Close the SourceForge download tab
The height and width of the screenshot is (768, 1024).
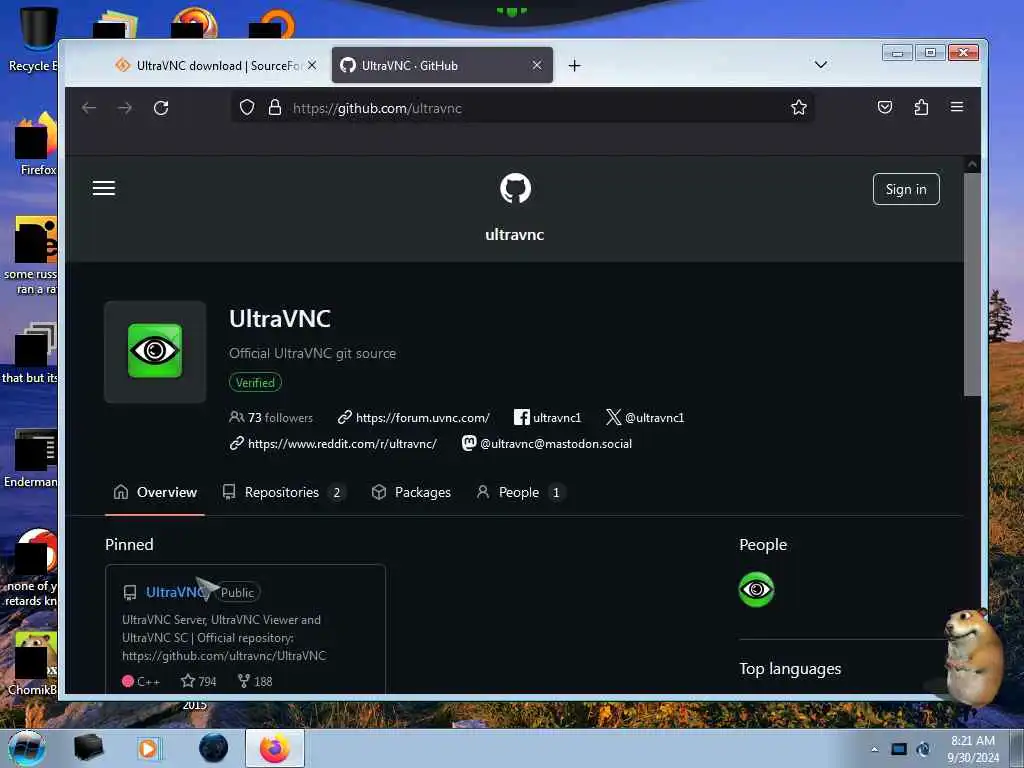click(312, 65)
